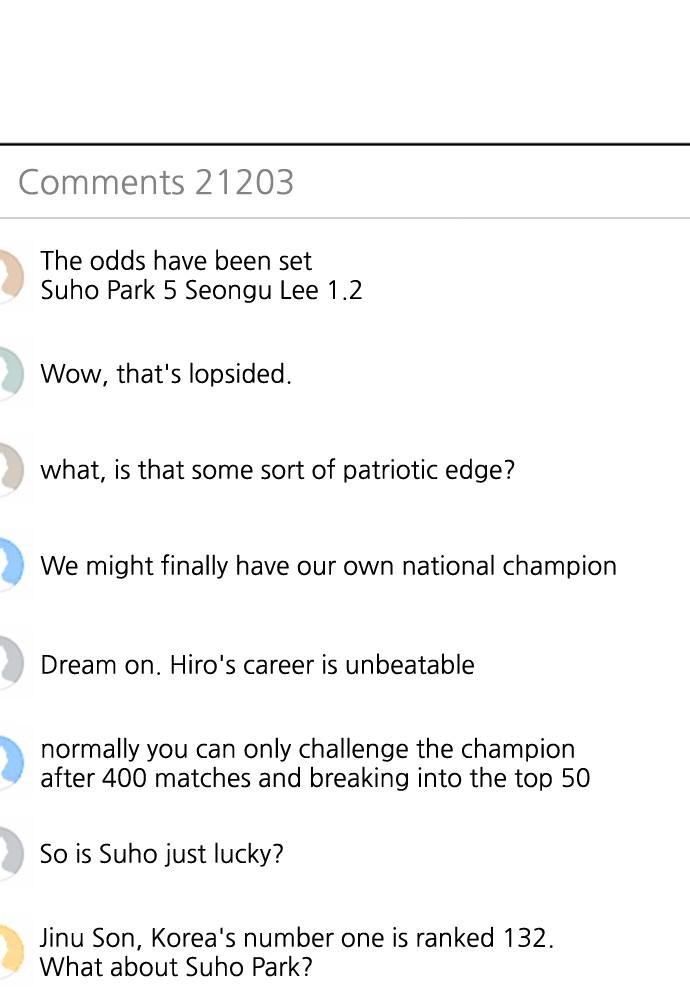690x1000 pixels.
Task: Click the 21203 comment count
Action: coord(244,182)
